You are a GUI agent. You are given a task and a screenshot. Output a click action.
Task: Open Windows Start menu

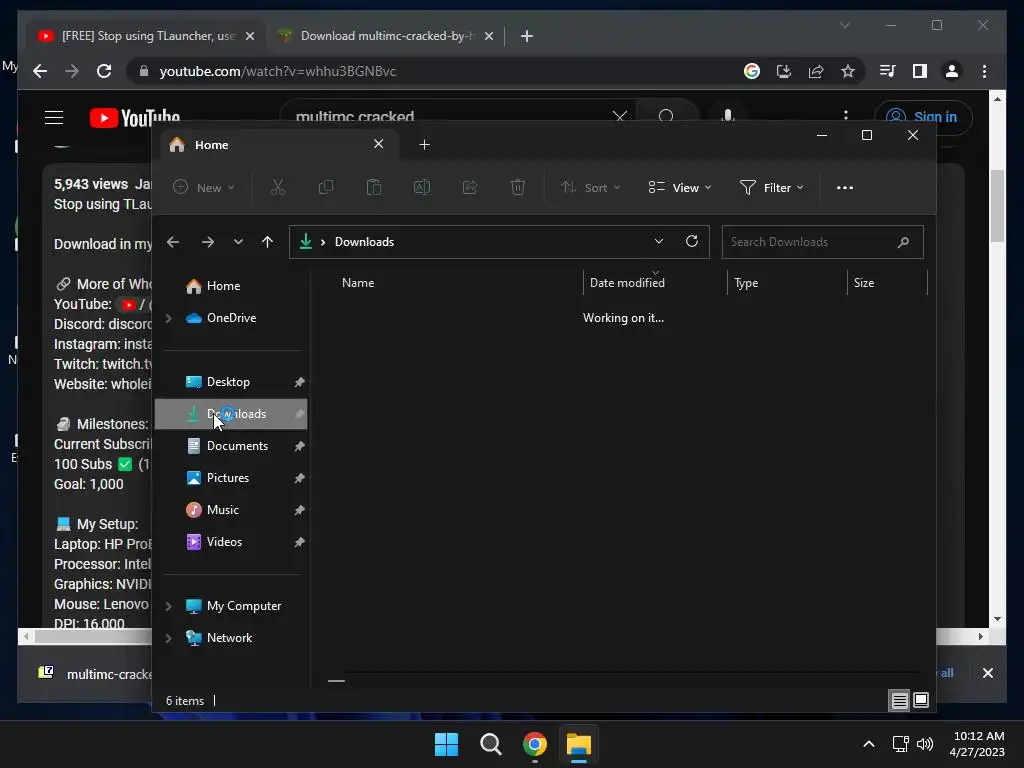(447, 744)
